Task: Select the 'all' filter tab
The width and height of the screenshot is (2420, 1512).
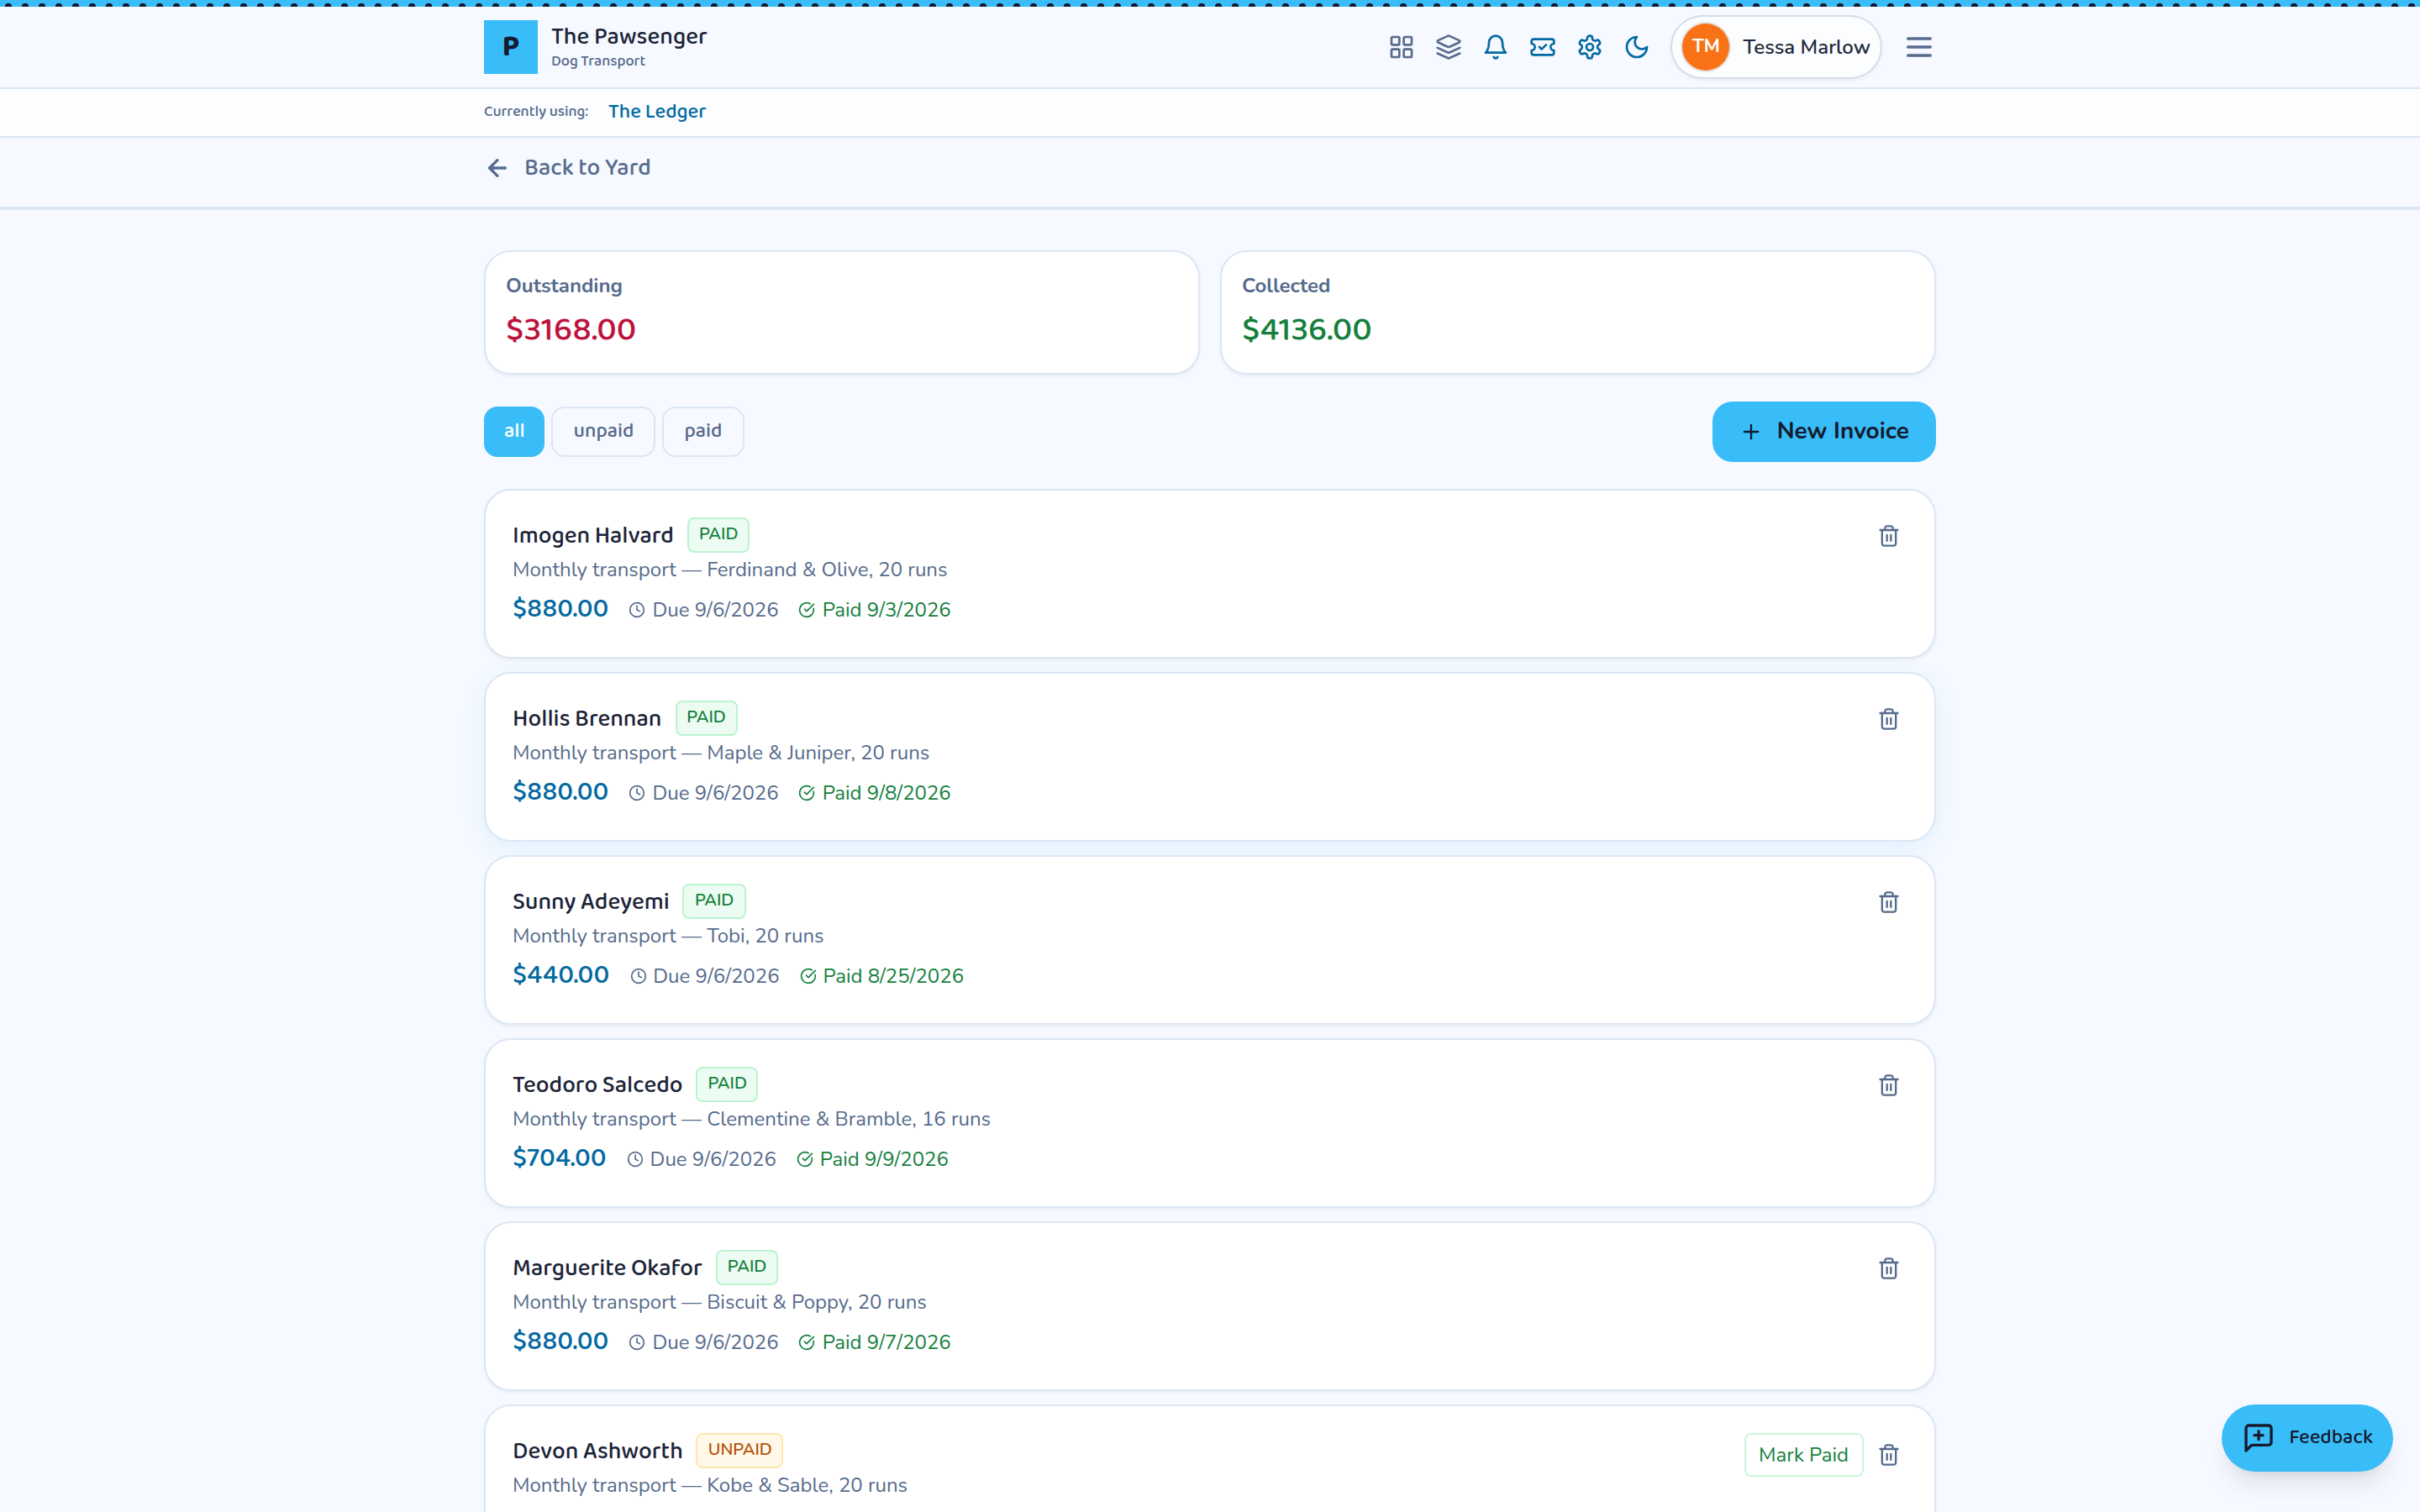Action: [514, 431]
